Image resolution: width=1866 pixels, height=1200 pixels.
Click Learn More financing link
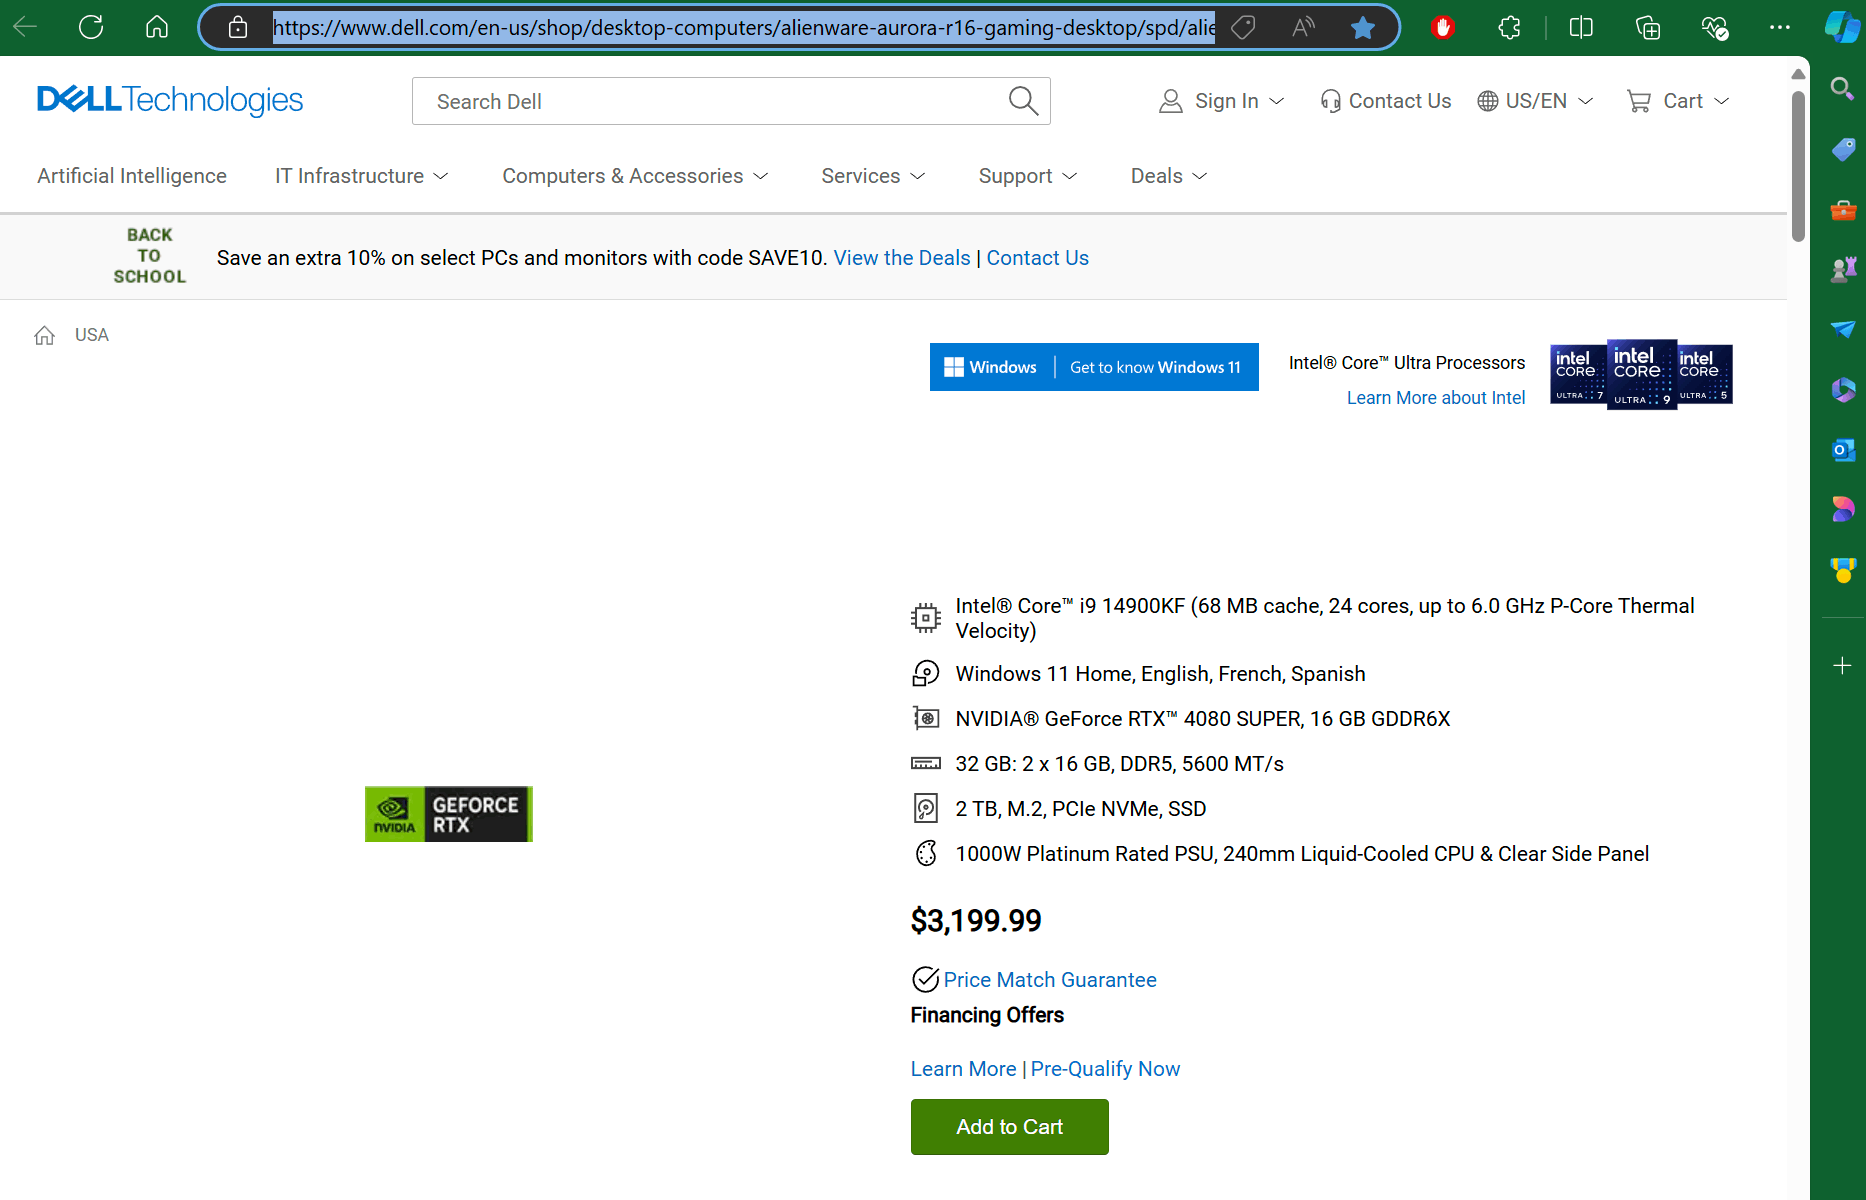[963, 1069]
